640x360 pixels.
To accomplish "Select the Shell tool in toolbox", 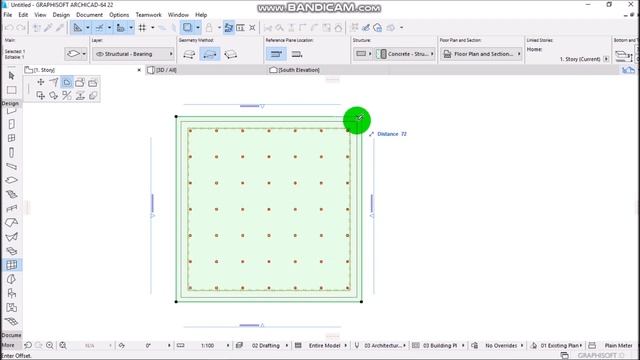I will tap(11, 237).
